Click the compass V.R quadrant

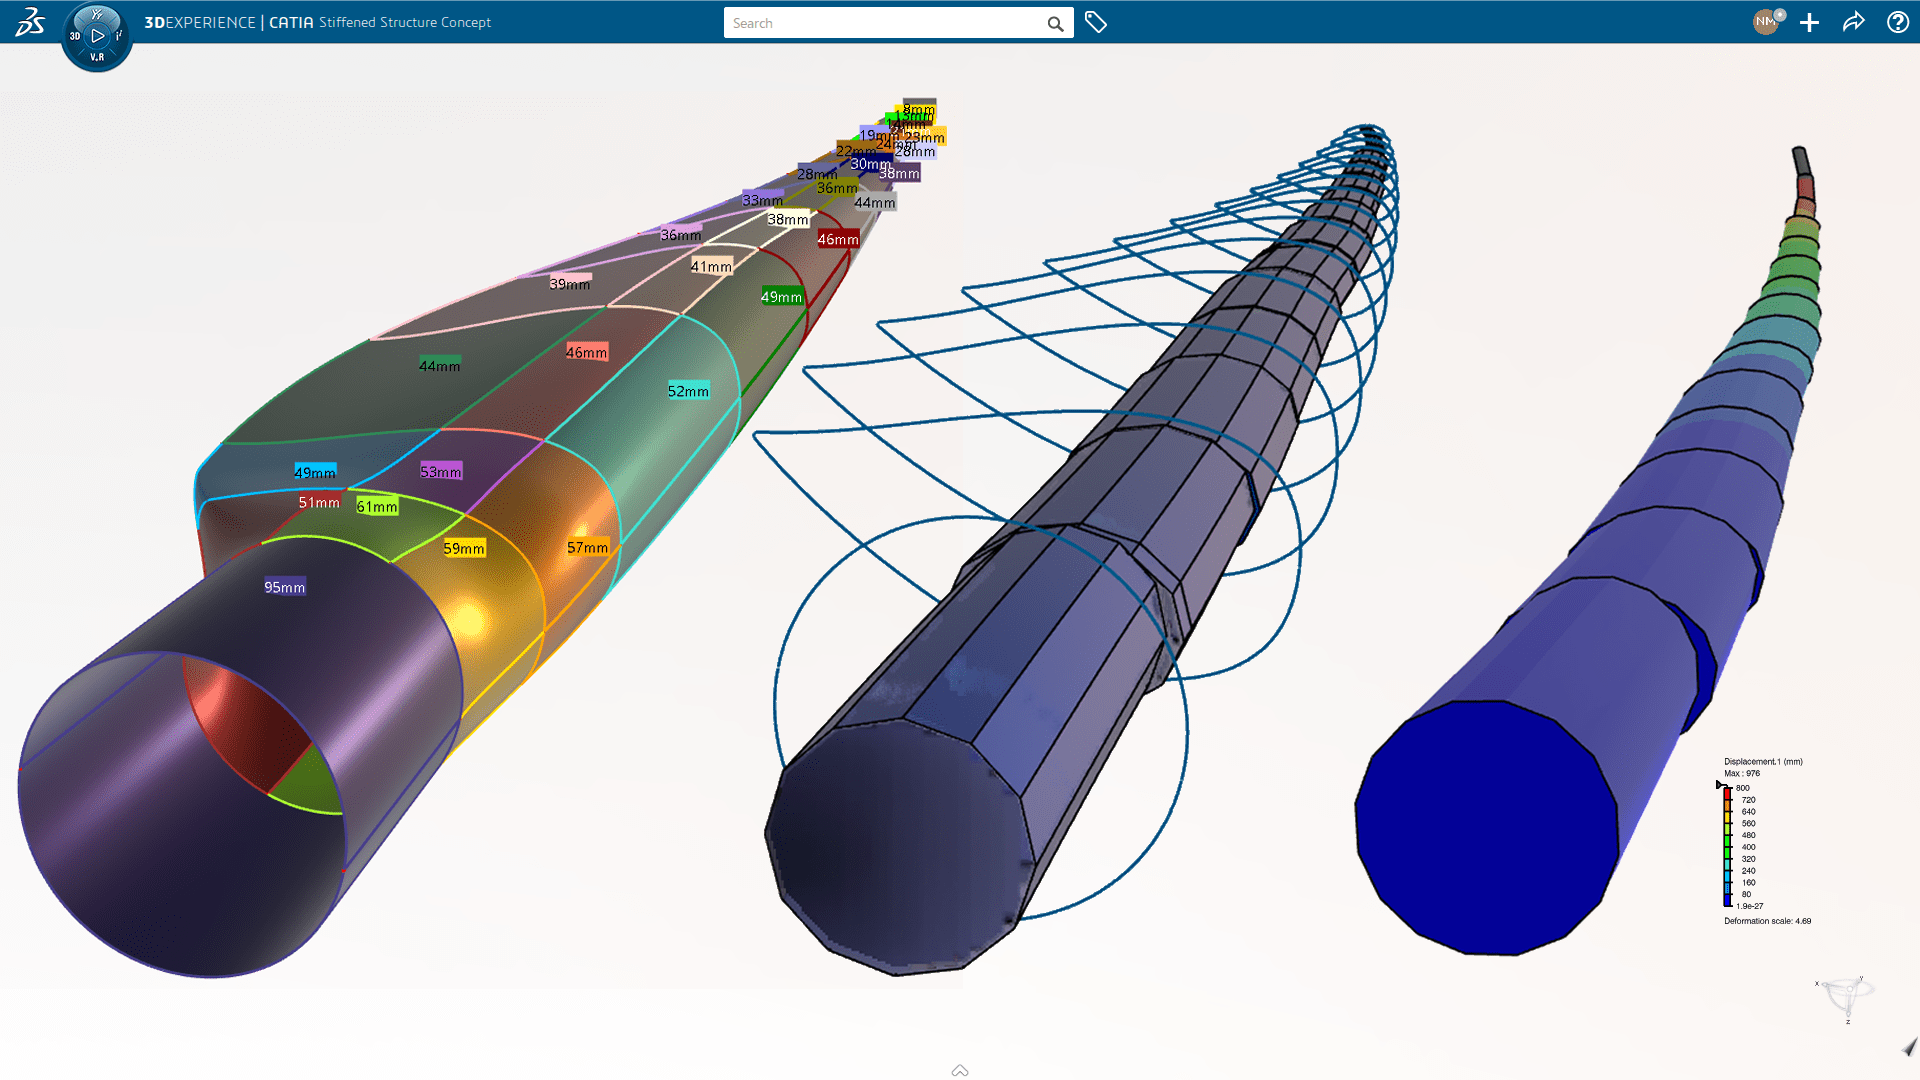[97, 57]
